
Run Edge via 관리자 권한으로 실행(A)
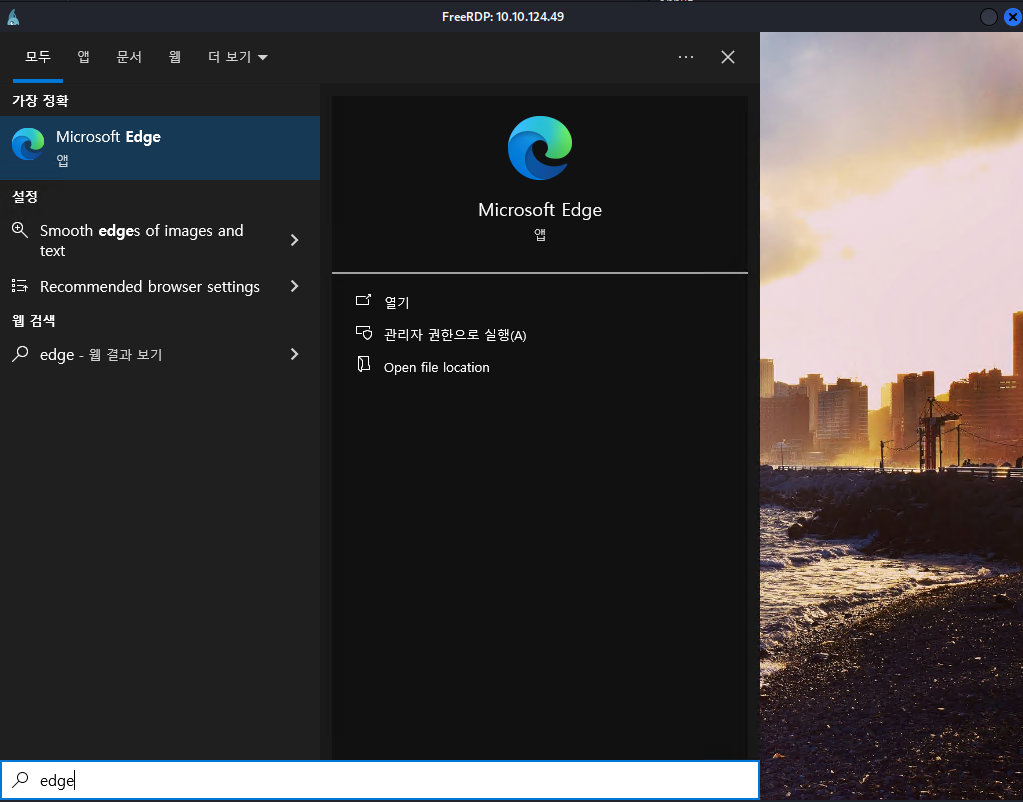pos(454,335)
